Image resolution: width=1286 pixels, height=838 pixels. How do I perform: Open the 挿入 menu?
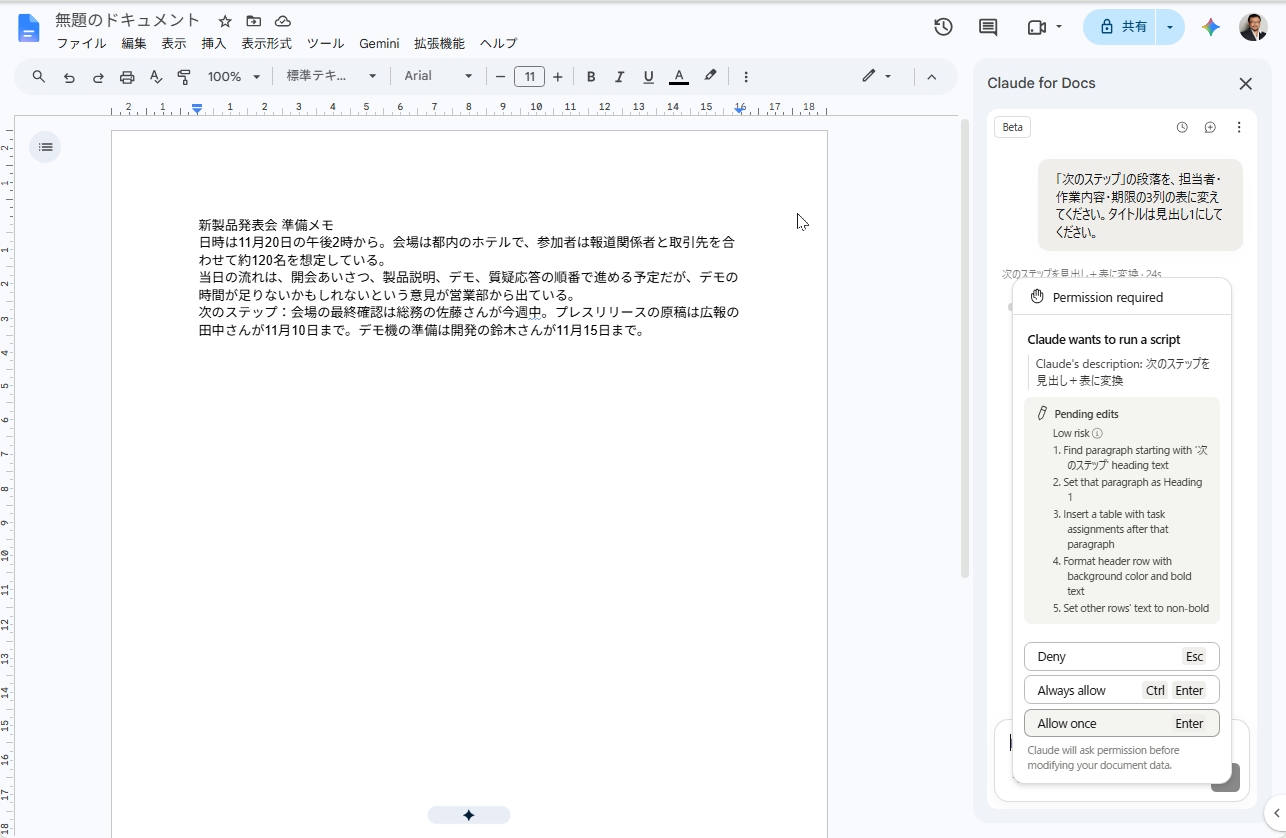214,44
